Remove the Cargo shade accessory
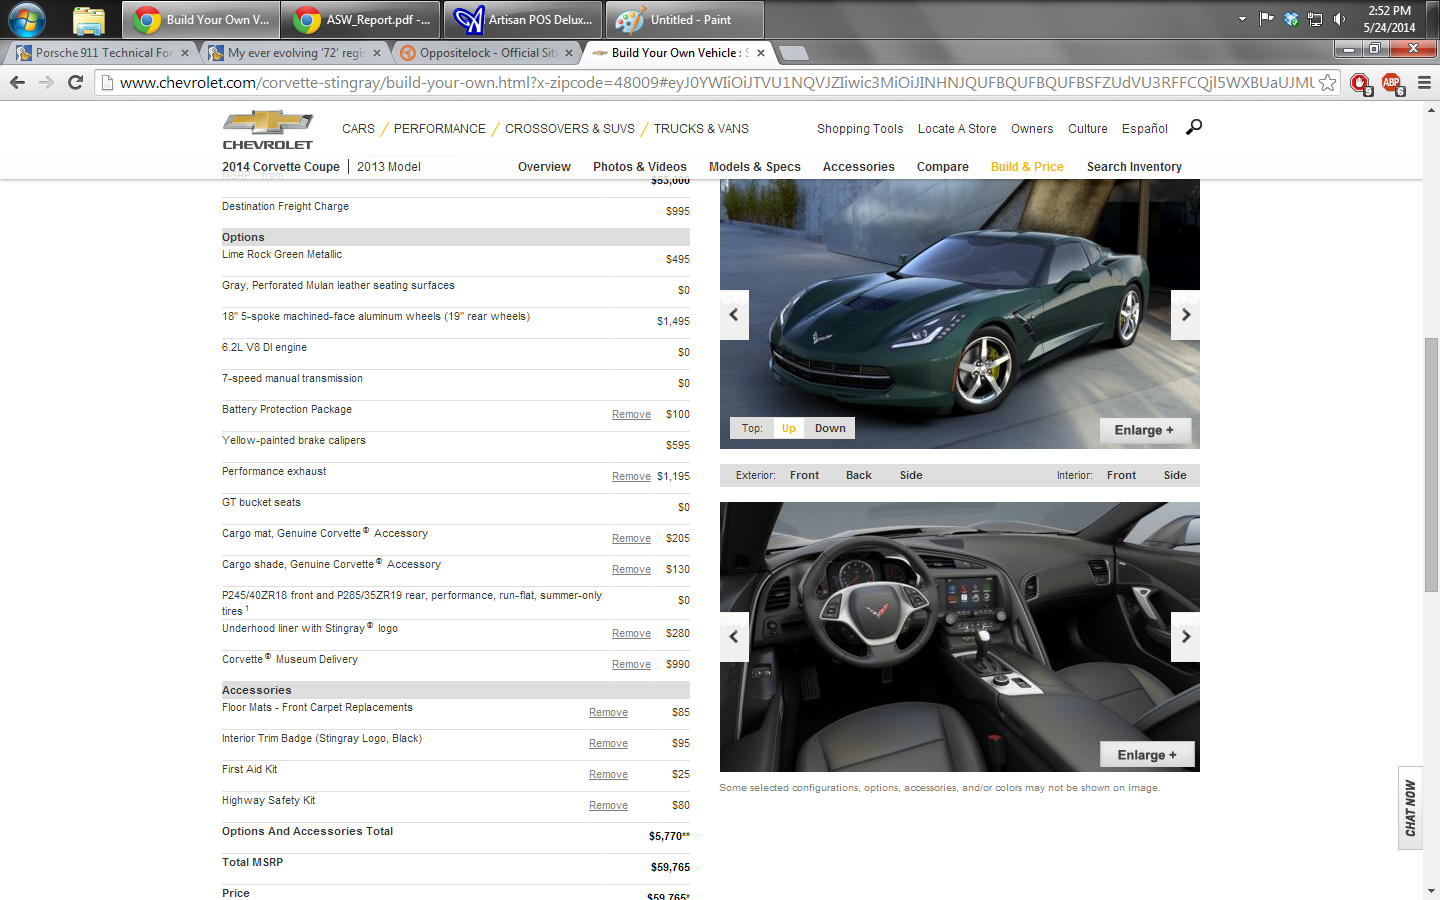1440x900 pixels. click(631, 569)
